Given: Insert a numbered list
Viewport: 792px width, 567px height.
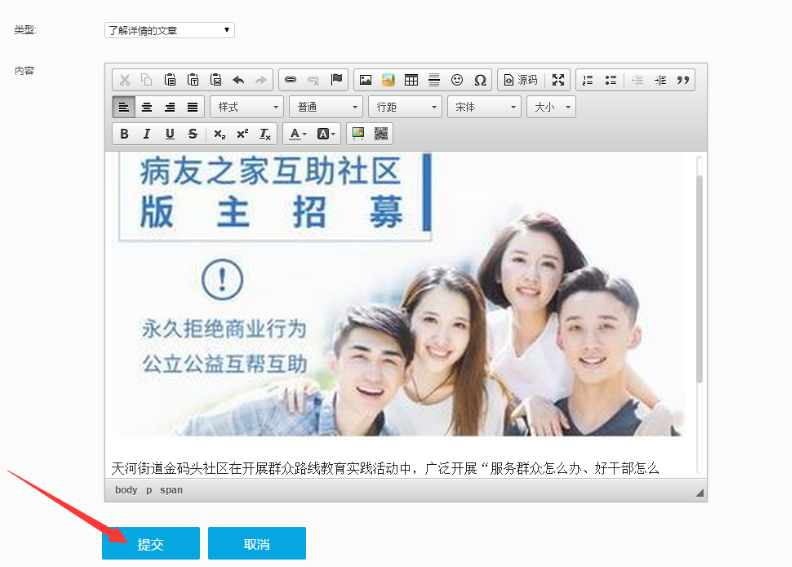Looking at the screenshot, I should 587,80.
